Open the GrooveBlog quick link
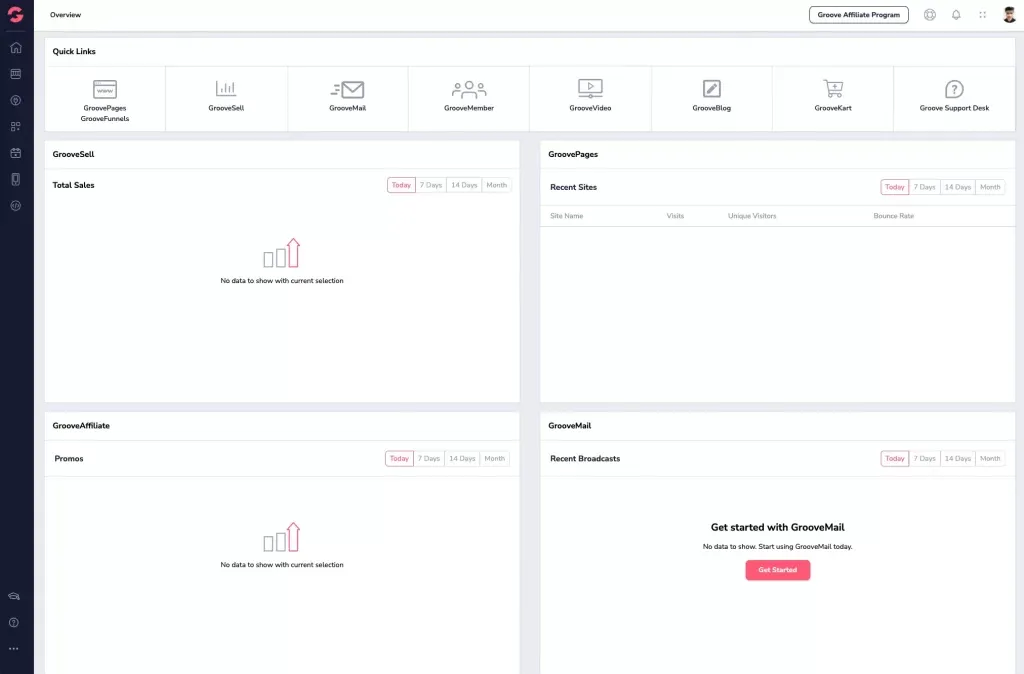This screenshot has width=1024, height=674. coord(712,99)
